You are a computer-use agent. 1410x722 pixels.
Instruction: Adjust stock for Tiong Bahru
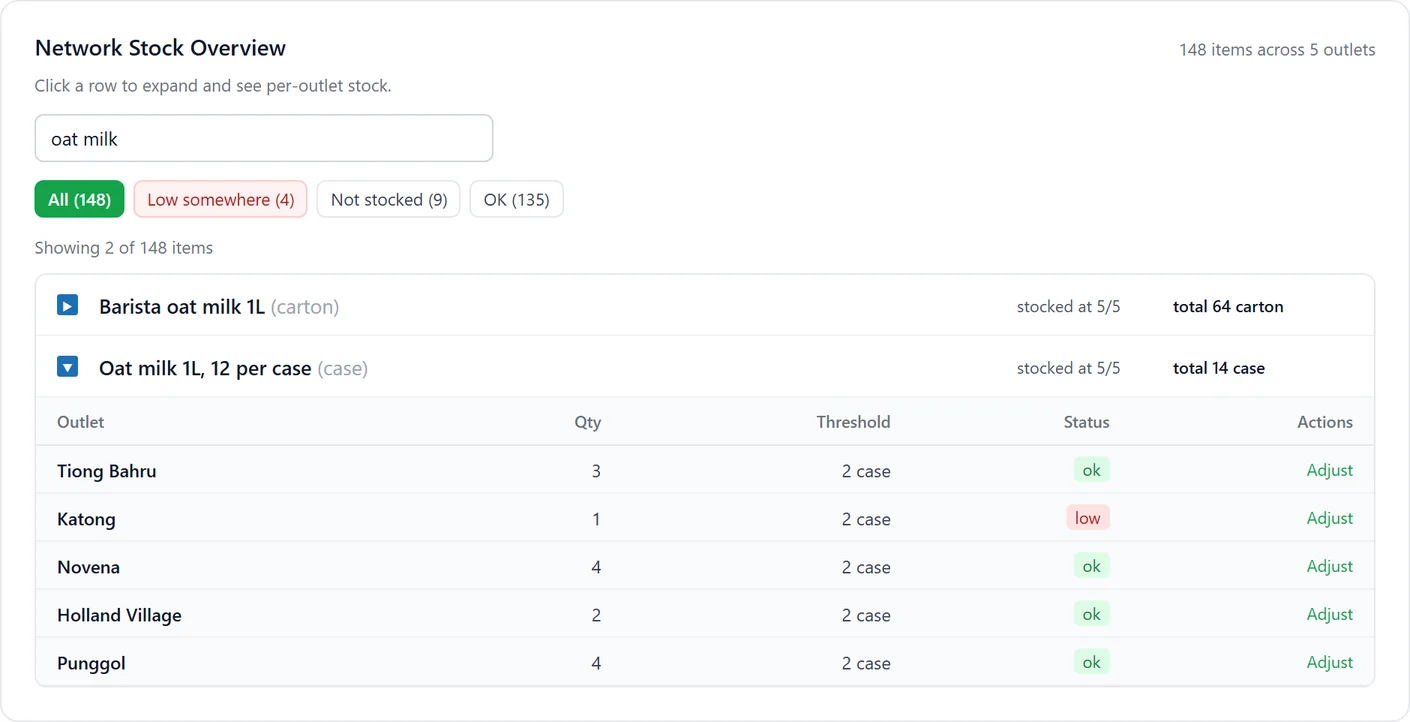click(x=1329, y=470)
